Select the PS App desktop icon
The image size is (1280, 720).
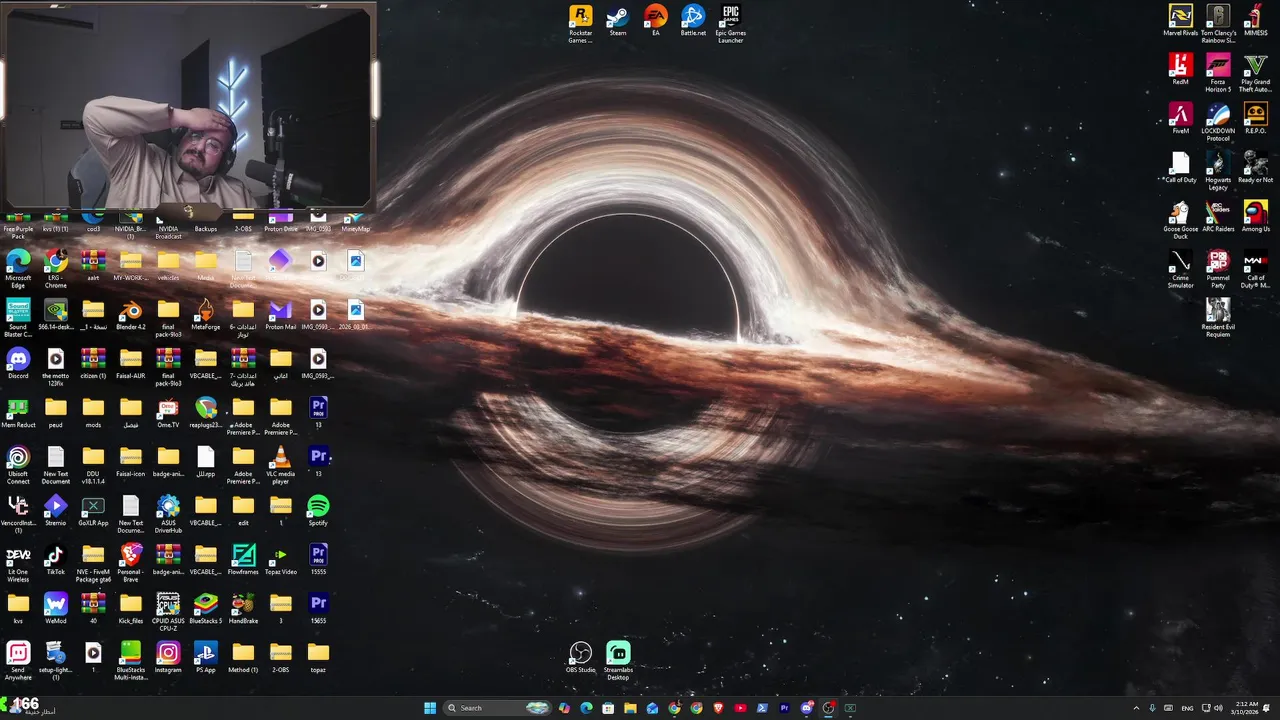pos(205,657)
